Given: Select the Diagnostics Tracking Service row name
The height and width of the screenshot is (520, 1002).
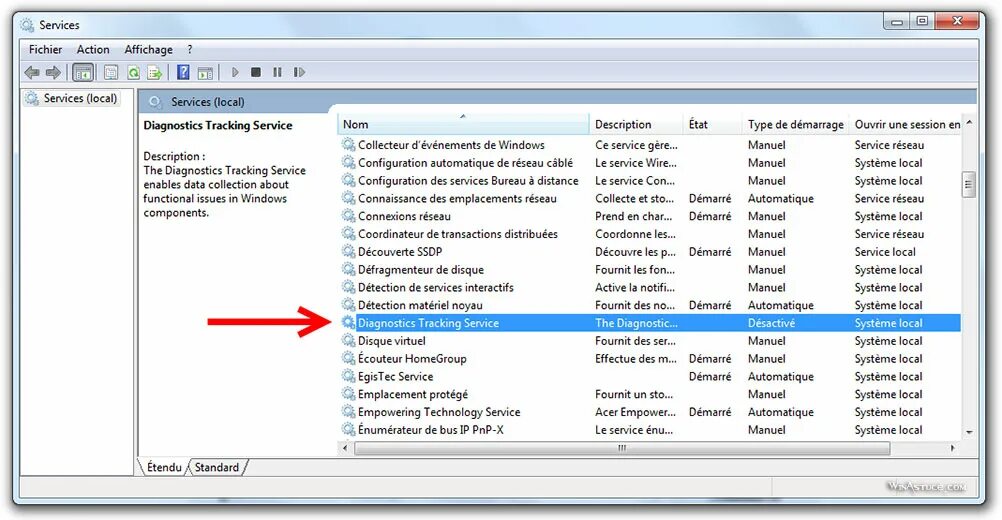Looking at the screenshot, I should pyautogui.click(x=428, y=323).
